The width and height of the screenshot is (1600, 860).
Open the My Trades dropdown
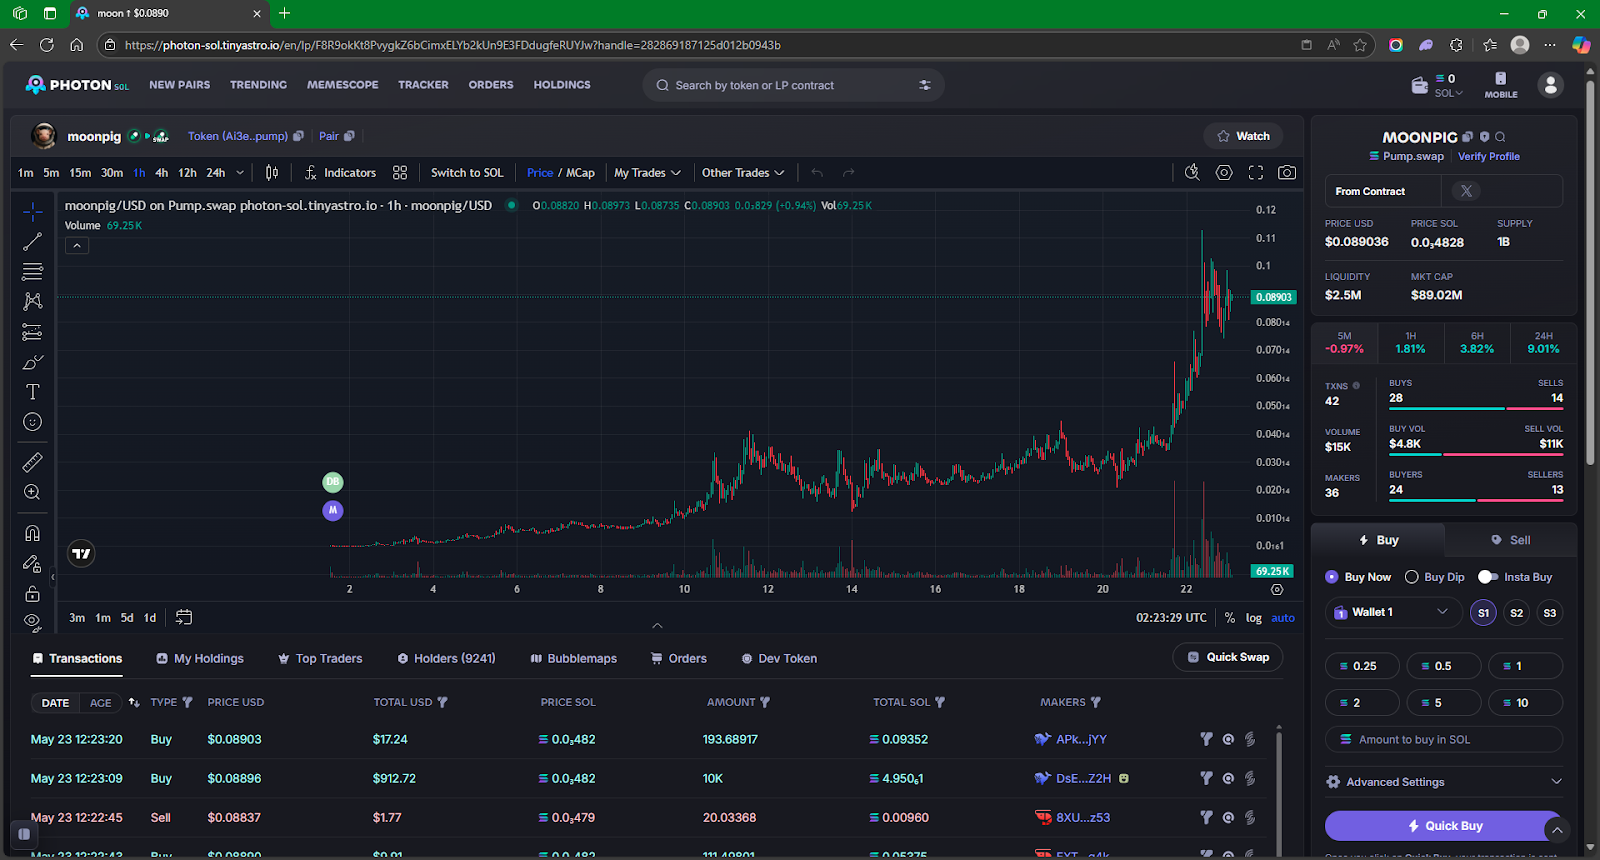647,173
